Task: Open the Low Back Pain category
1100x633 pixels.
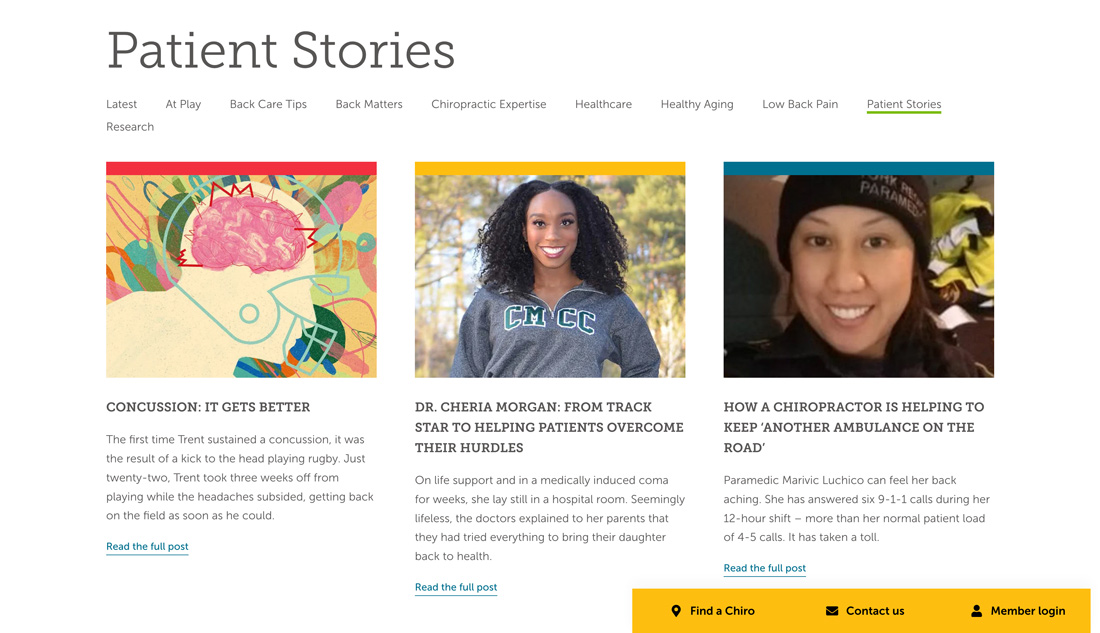Action: 799,104
